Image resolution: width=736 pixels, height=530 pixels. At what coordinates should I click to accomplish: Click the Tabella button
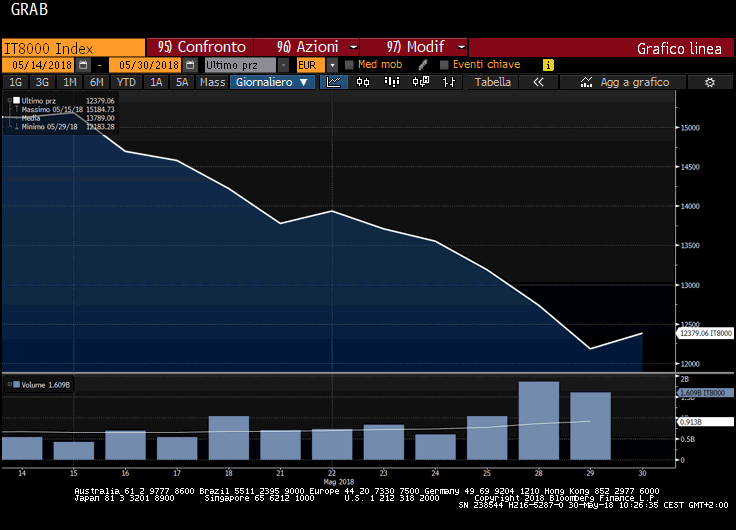pyautogui.click(x=493, y=82)
